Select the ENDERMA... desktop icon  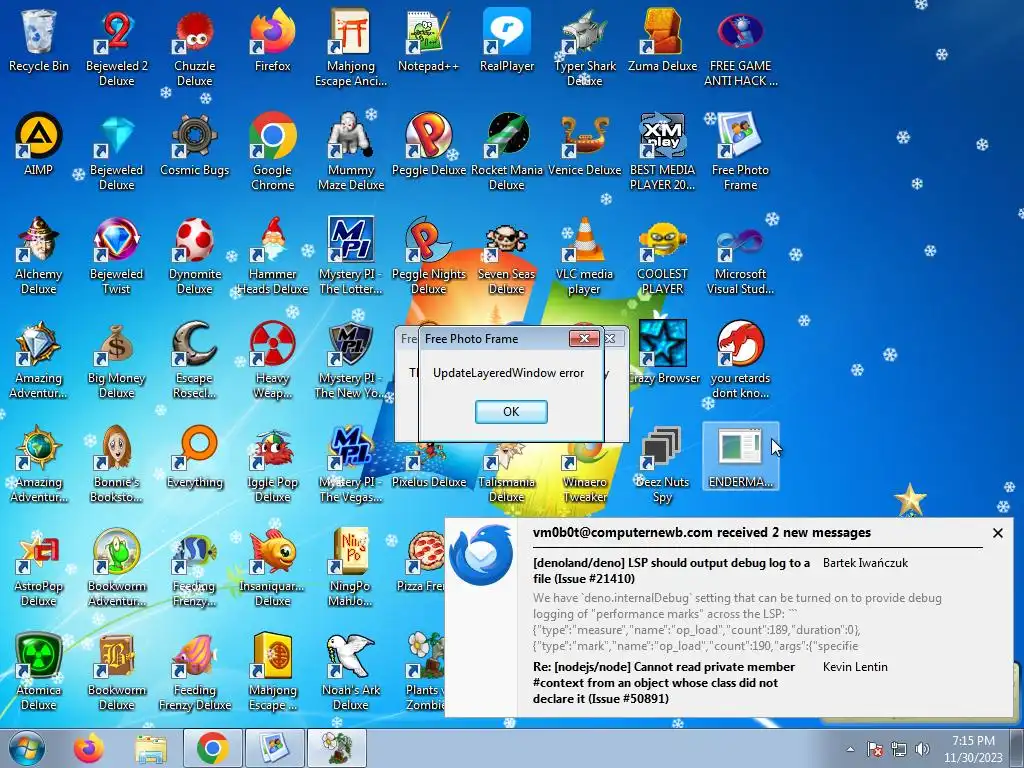[741, 458]
